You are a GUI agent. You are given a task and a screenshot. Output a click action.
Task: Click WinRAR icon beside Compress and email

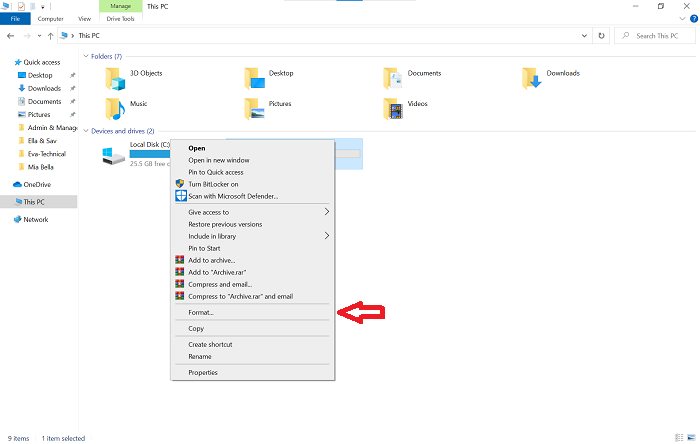point(180,284)
